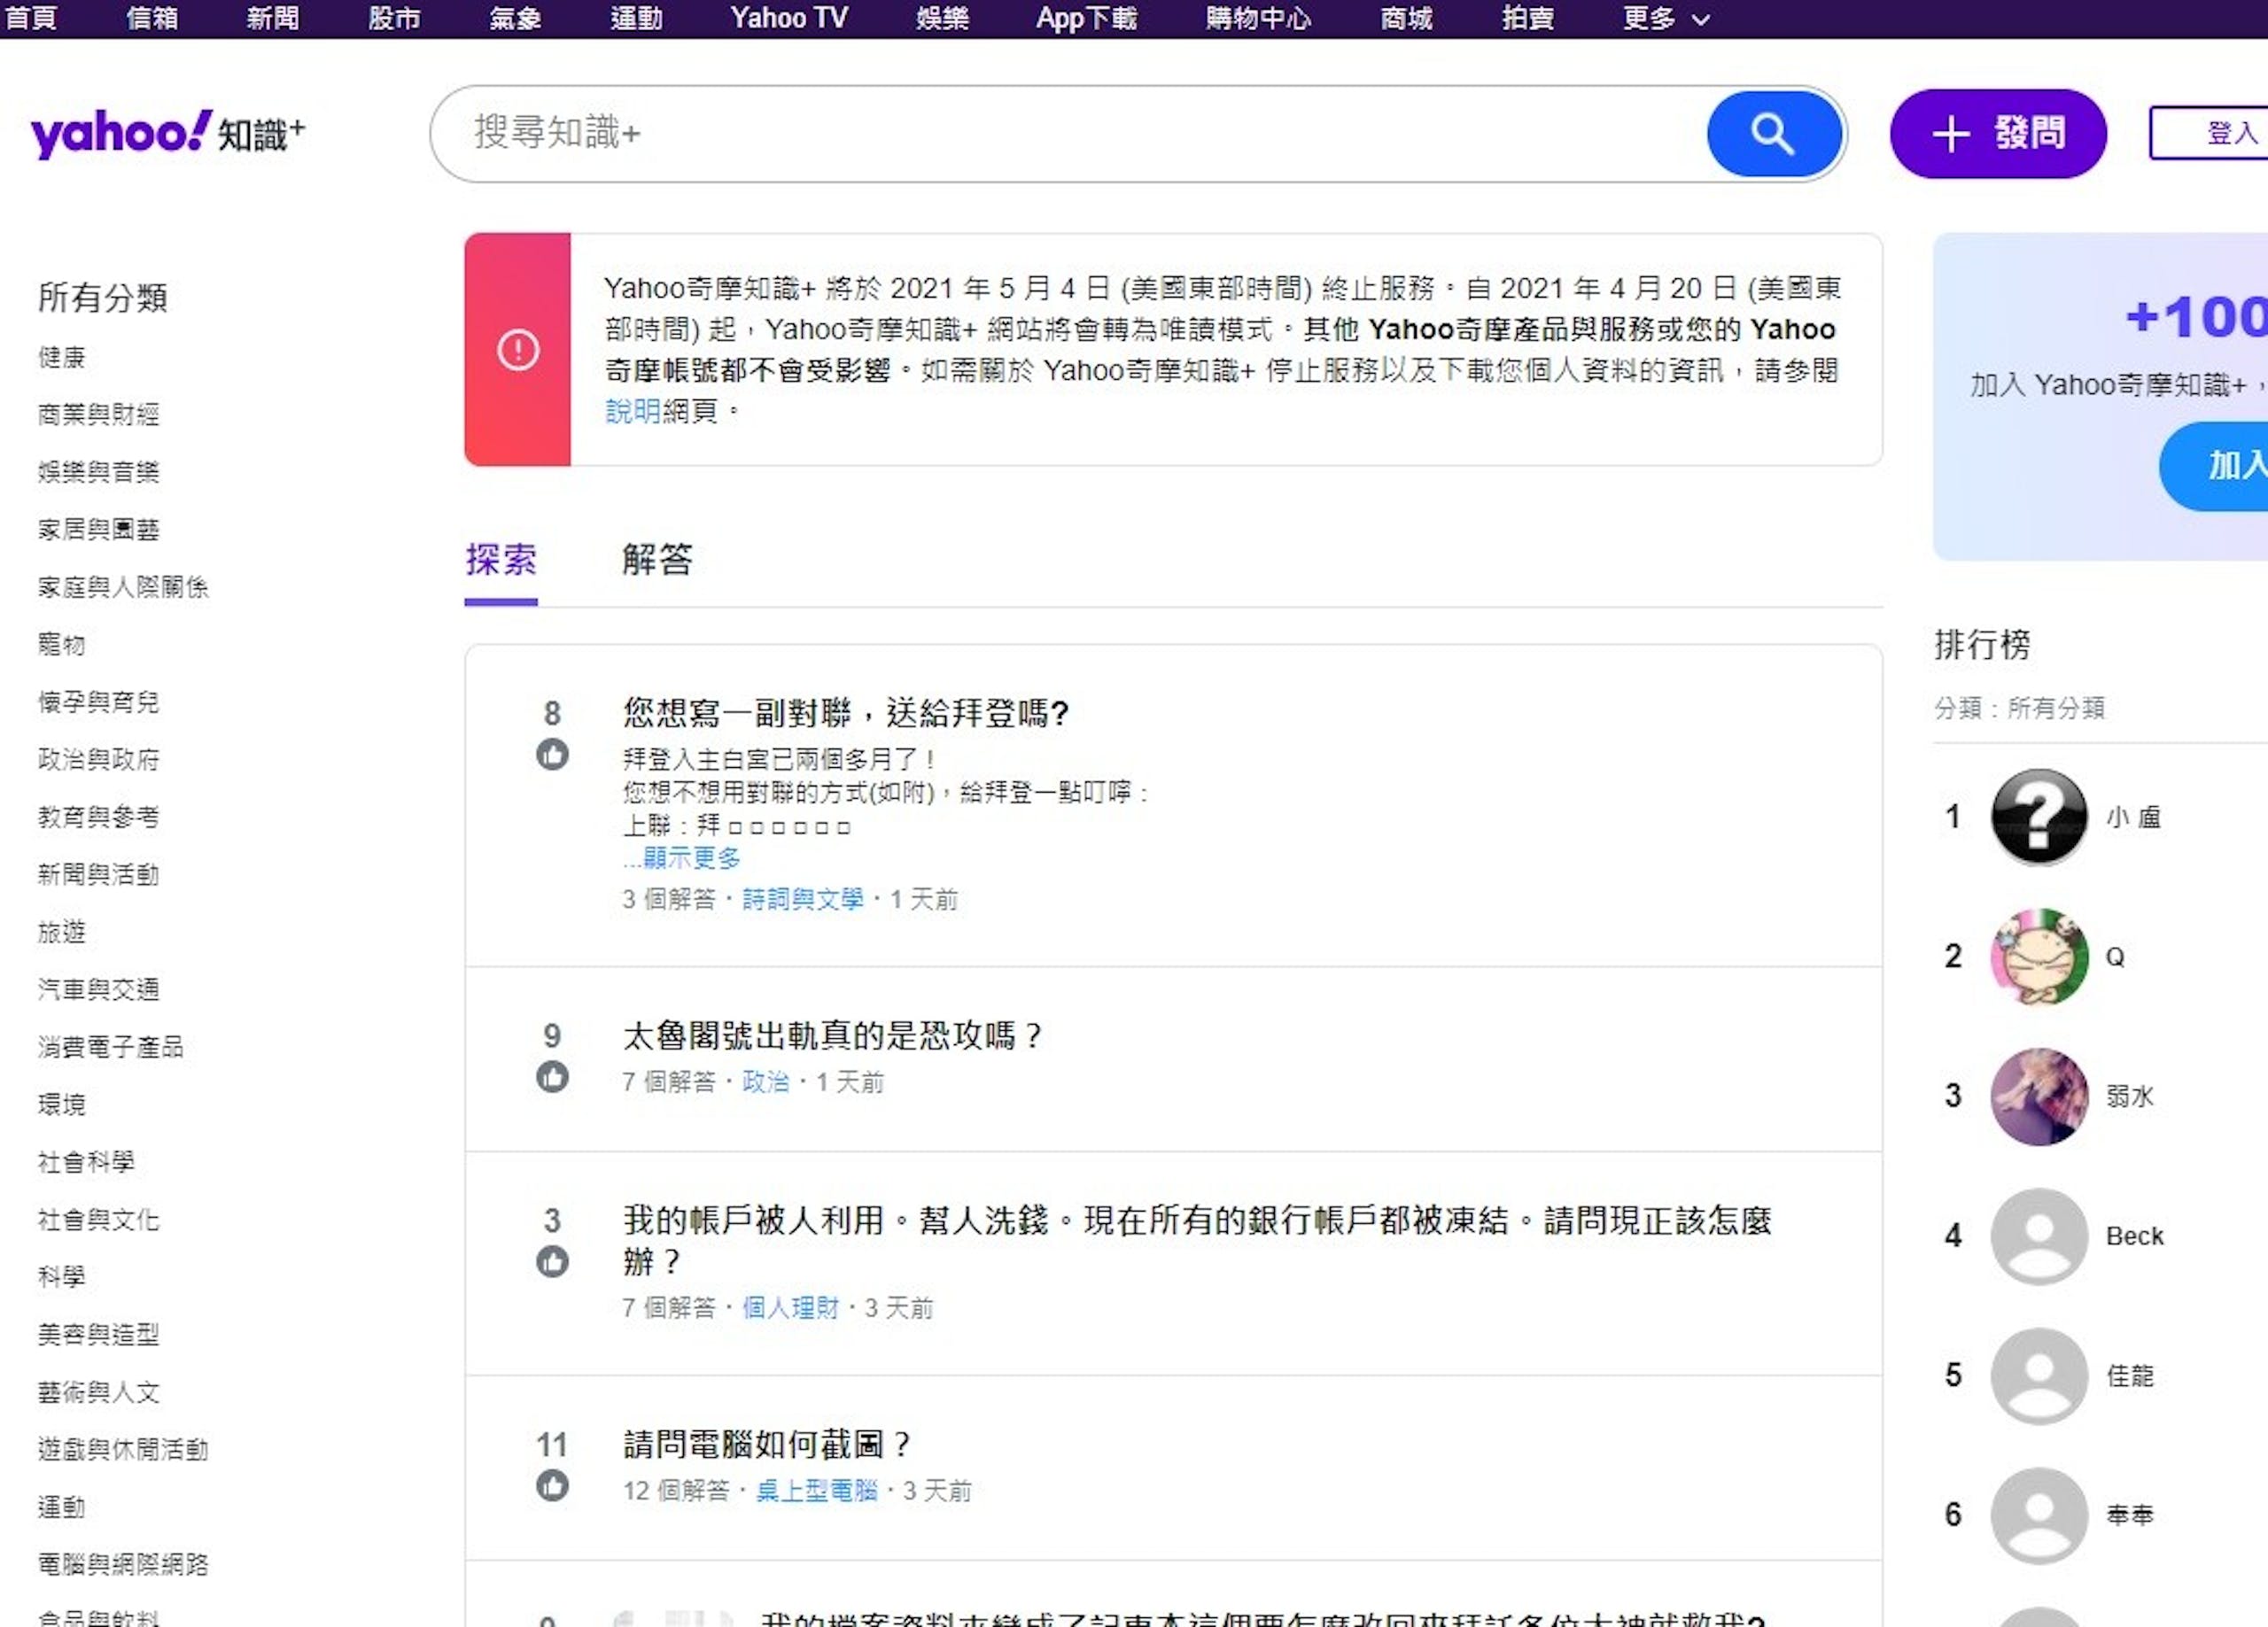Open avatar of ranked user Q
Image resolution: width=2268 pixels, height=1627 pixels.
tap(2039, 957)
